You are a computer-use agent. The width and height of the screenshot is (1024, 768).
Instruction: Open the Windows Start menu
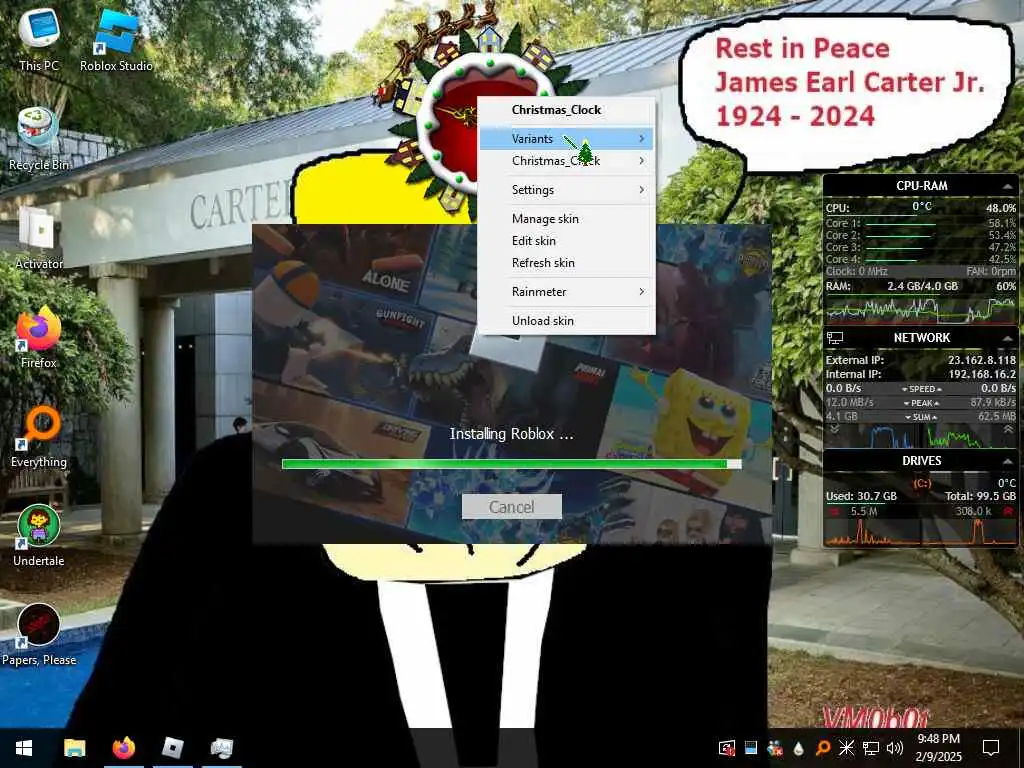[24, 748]
